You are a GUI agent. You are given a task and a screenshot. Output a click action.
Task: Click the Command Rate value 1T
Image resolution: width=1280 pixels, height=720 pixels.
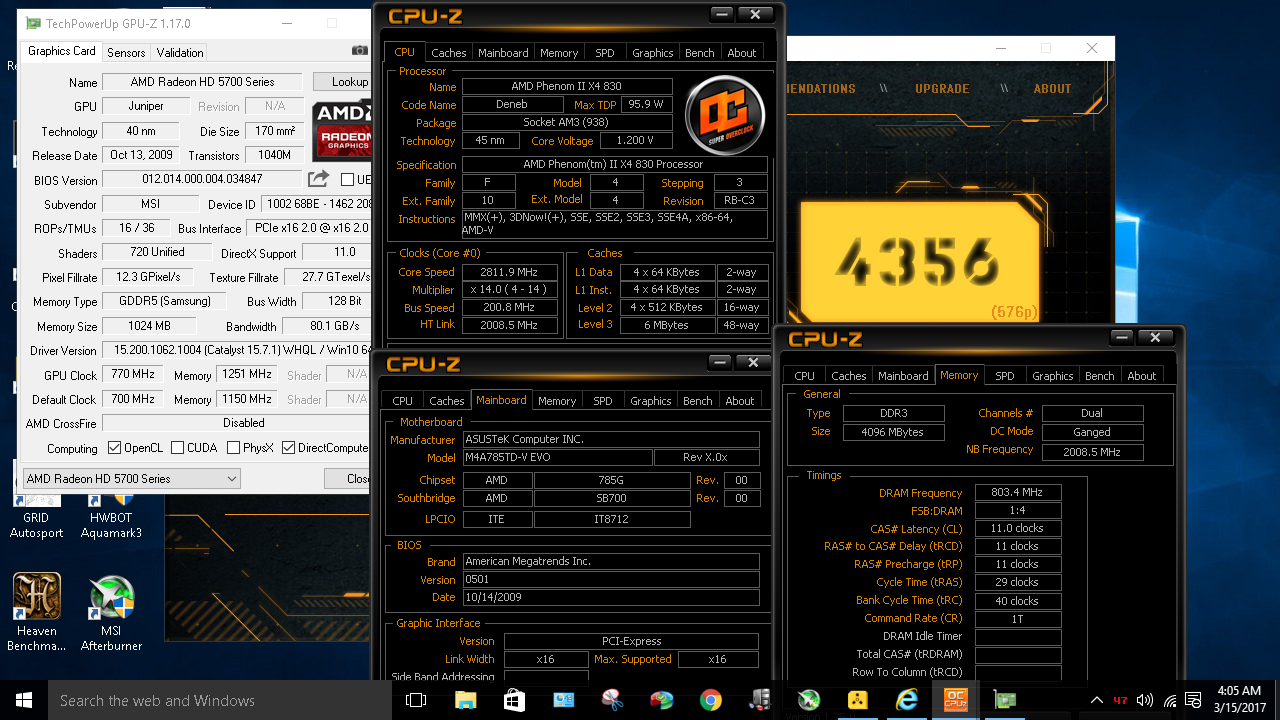[1018, 619]
